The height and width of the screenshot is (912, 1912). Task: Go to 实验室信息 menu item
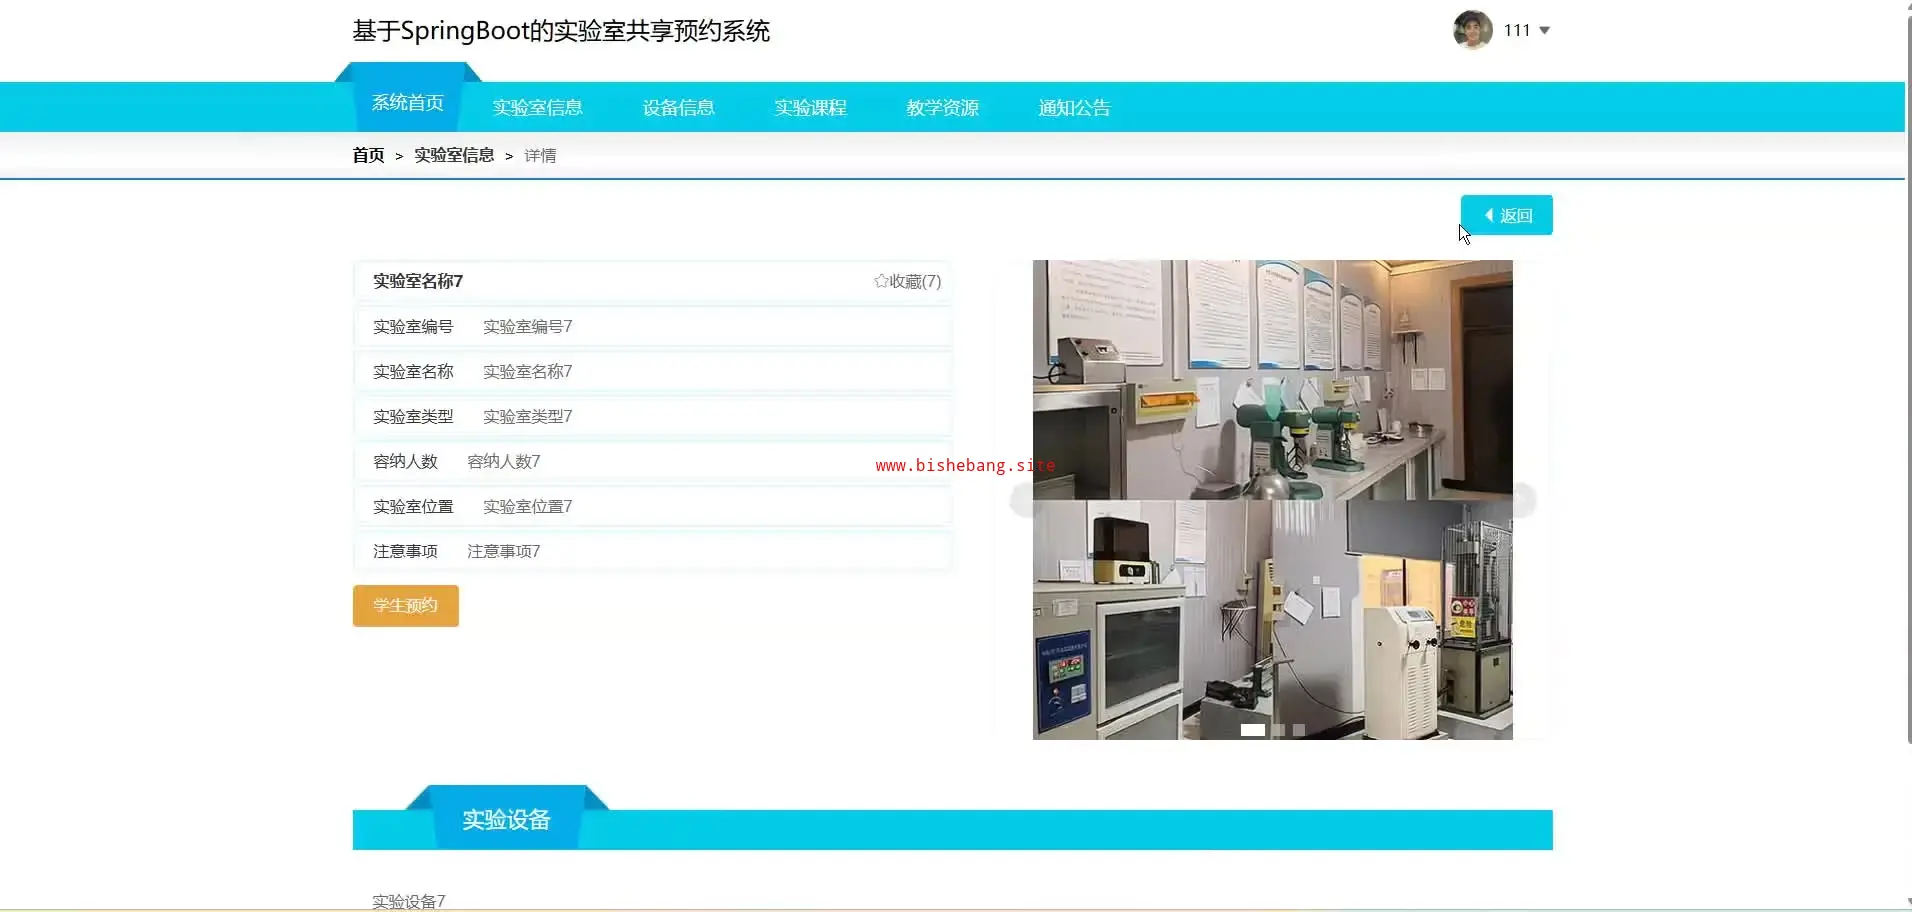(x=537, y=108)
